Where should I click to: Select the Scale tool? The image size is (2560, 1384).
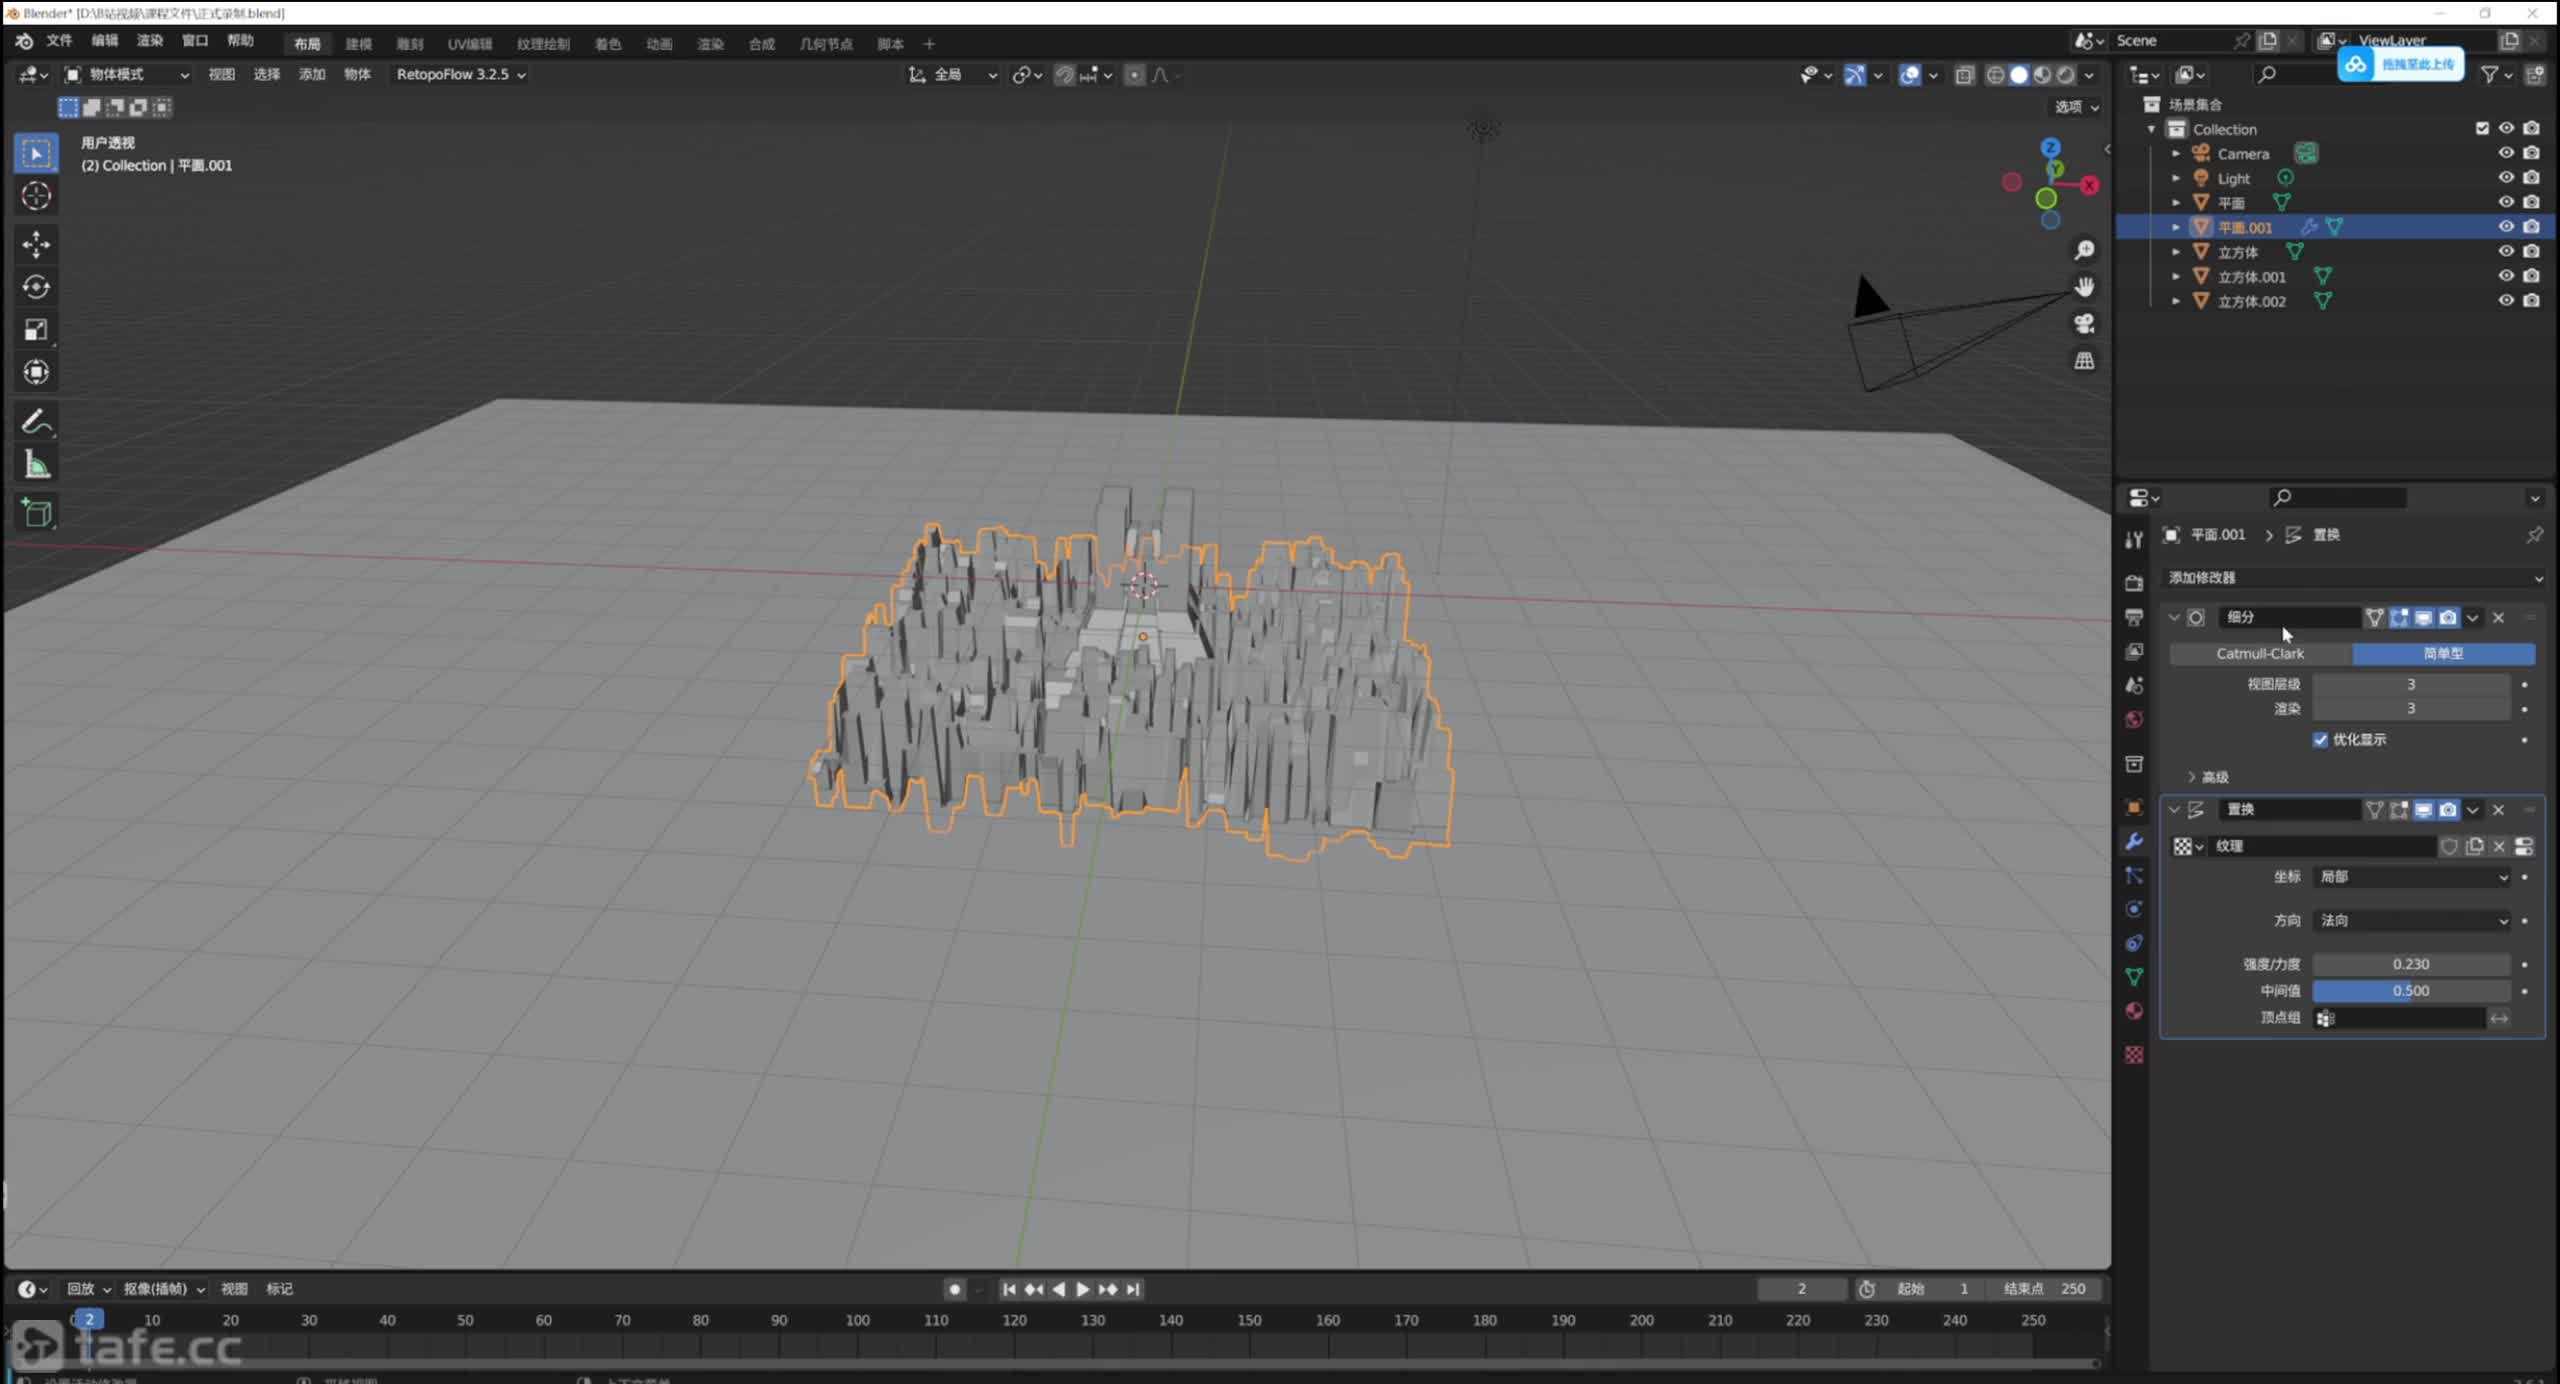37,330
